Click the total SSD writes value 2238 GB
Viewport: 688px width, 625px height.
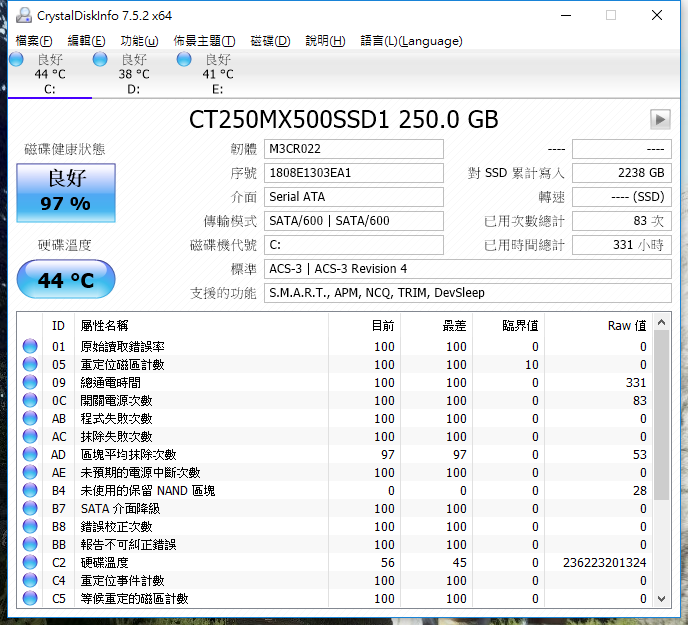point(622,173)
